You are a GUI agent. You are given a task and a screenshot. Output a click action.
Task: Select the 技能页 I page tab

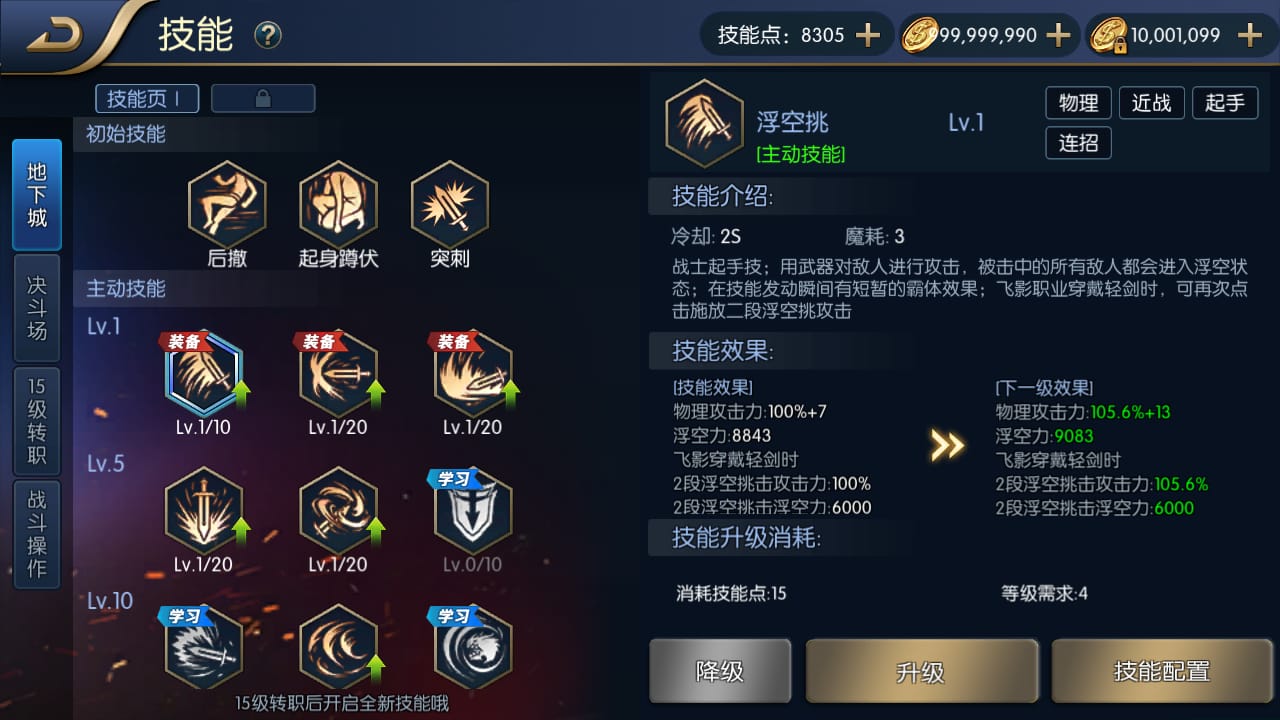tap(147, 98)
